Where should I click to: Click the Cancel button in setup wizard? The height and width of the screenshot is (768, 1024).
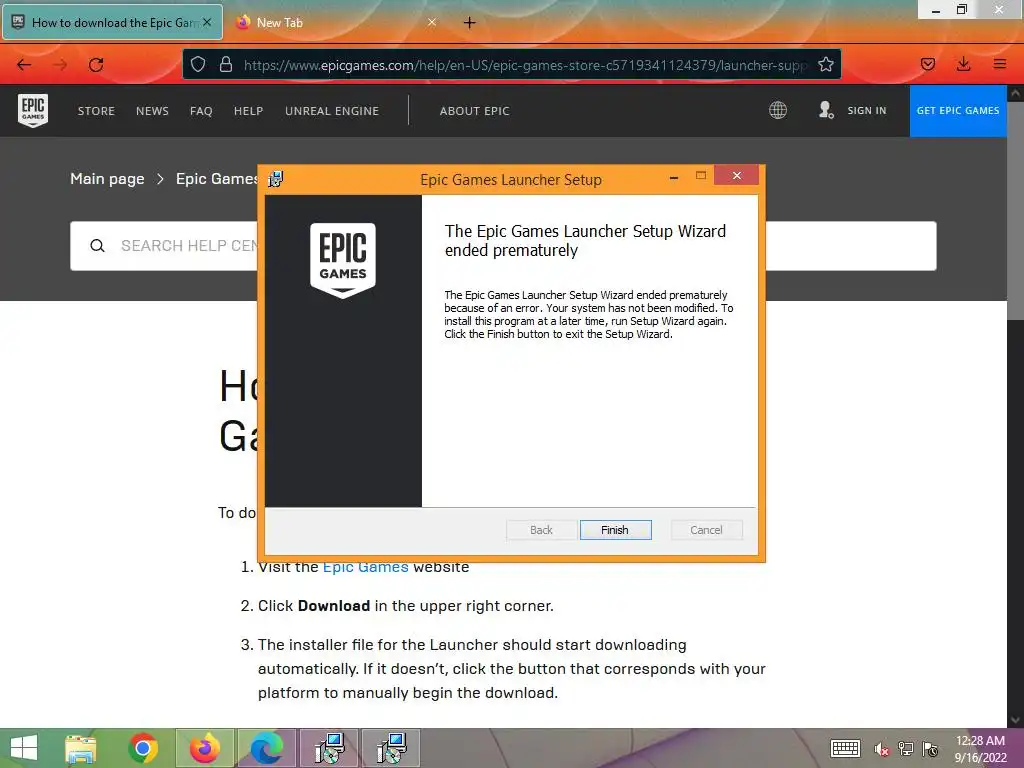coord(706,530)
